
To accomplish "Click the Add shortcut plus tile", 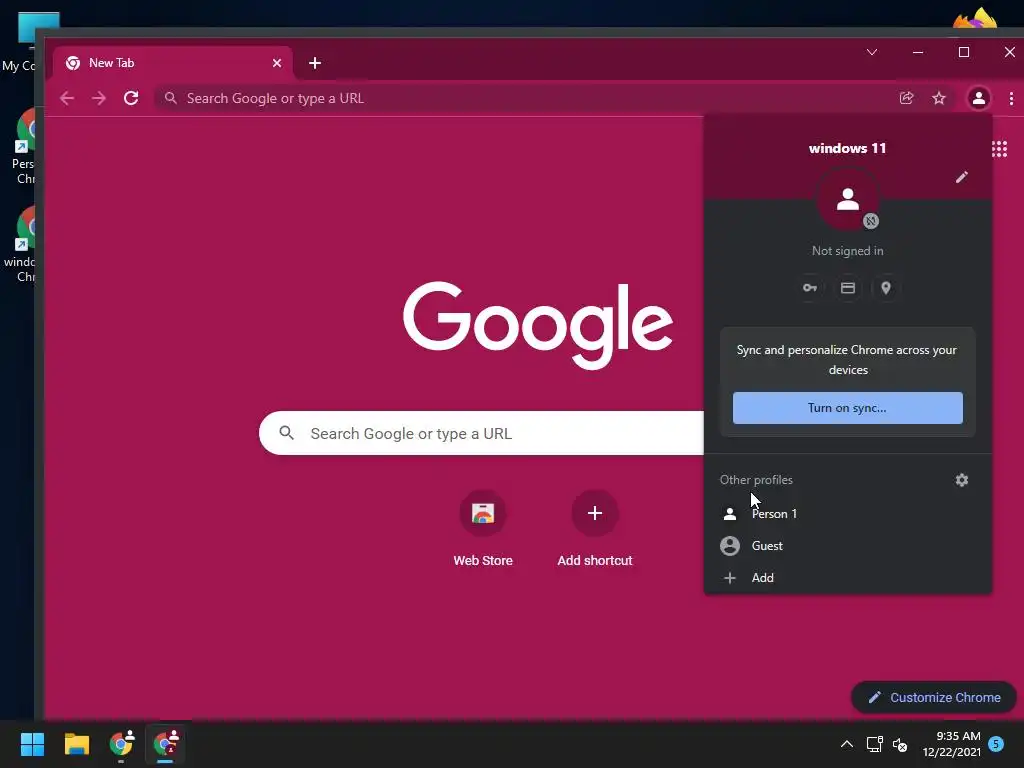I will 594,513.
